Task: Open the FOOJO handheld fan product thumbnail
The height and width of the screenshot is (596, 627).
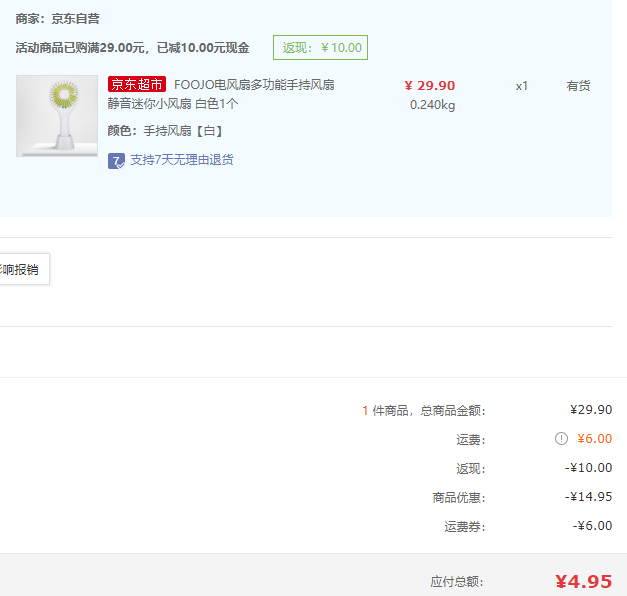Action: tap(57, 116)
